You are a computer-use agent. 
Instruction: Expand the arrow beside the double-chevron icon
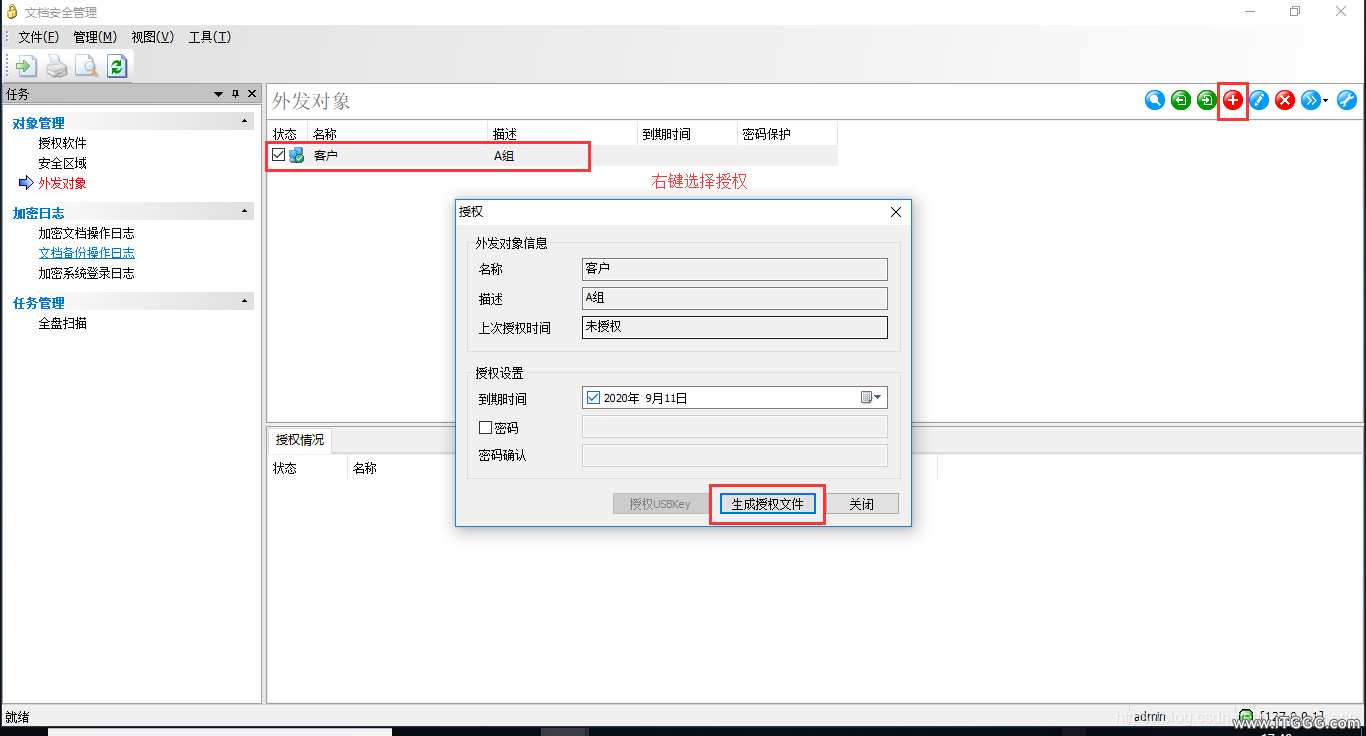[x=1325, y=100]
